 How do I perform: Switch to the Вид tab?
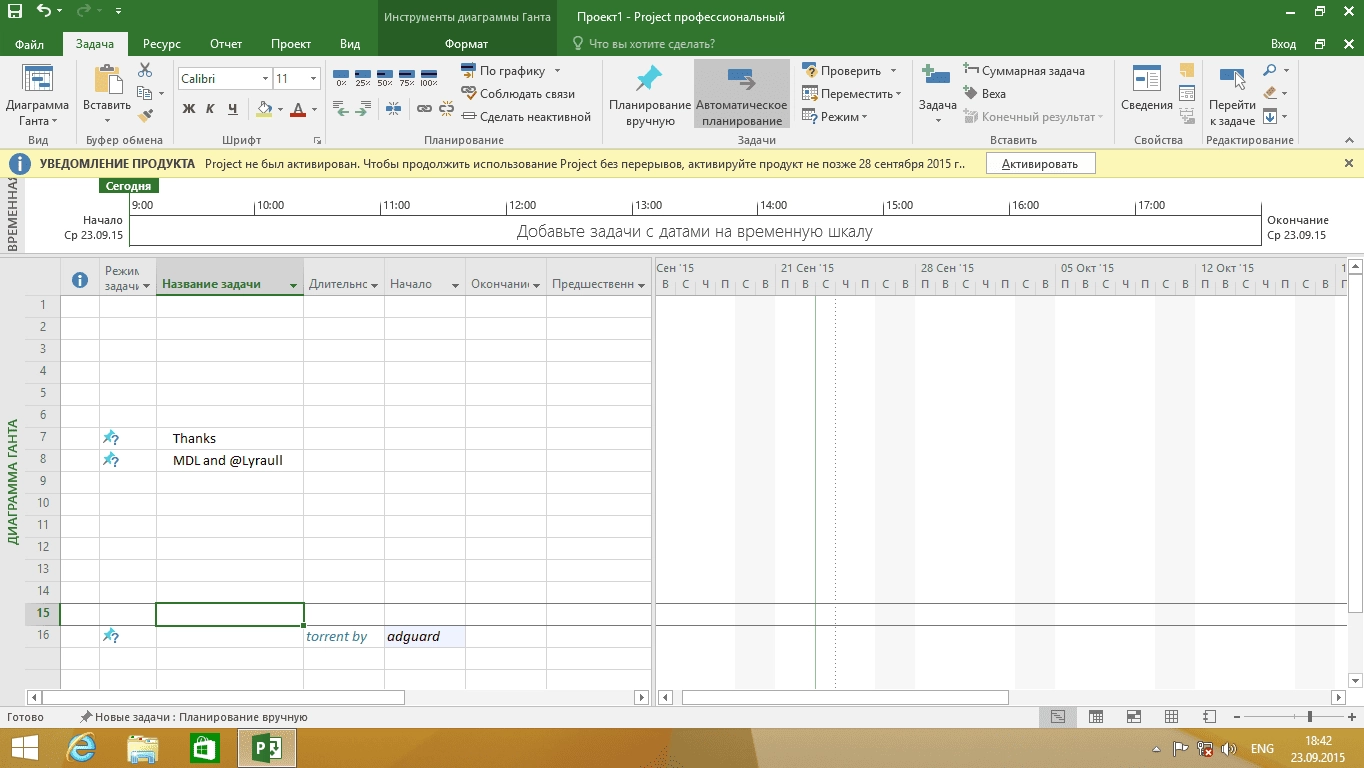click(x=350, y=44)
